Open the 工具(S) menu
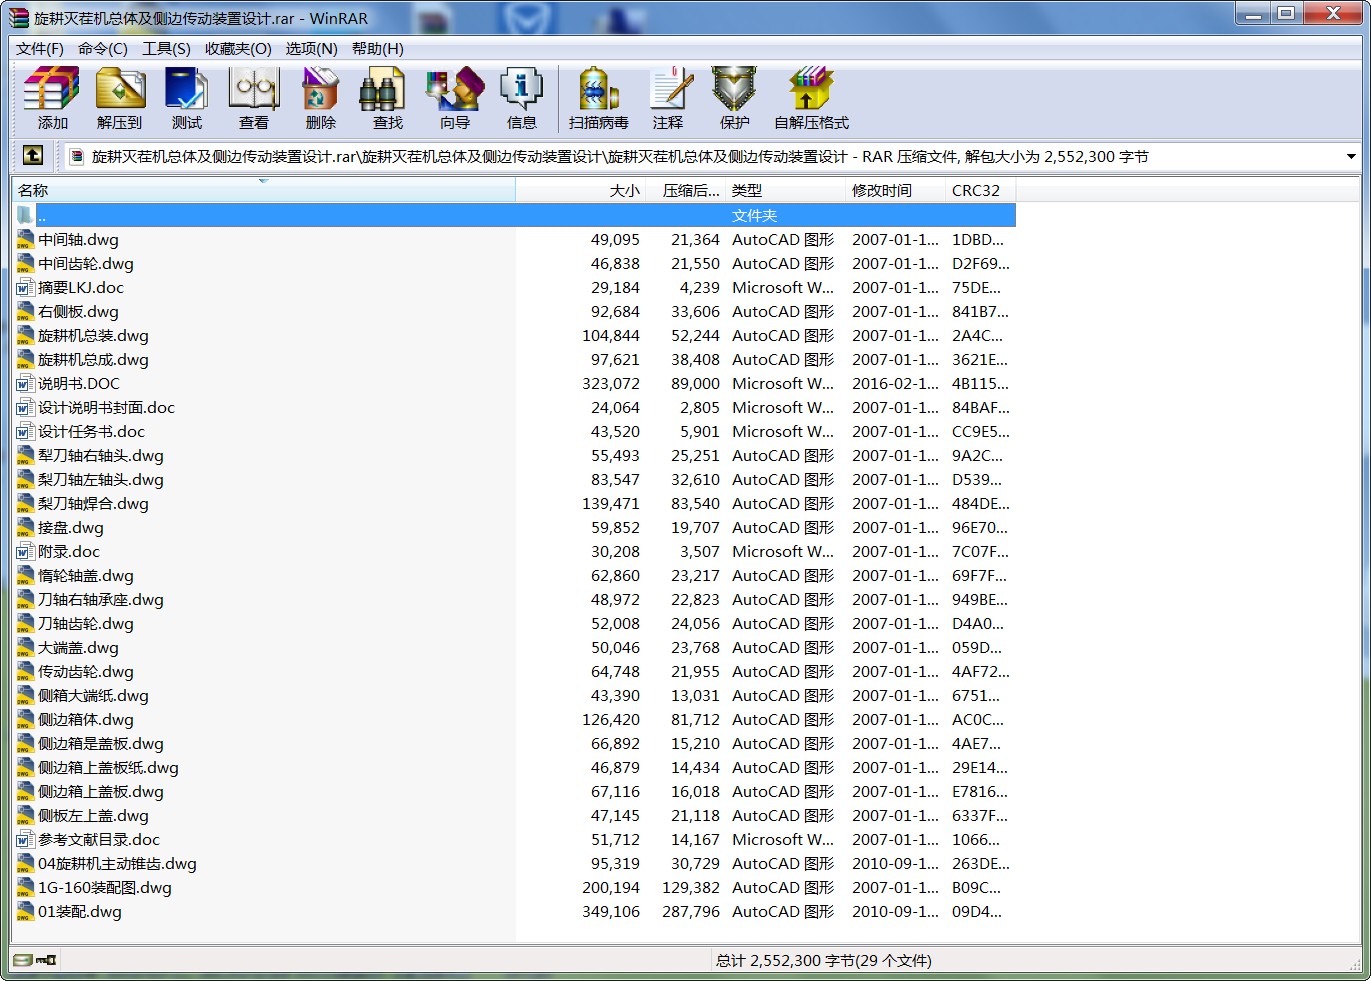Viewport: 1371px width, 981px height. pos(166,49)
